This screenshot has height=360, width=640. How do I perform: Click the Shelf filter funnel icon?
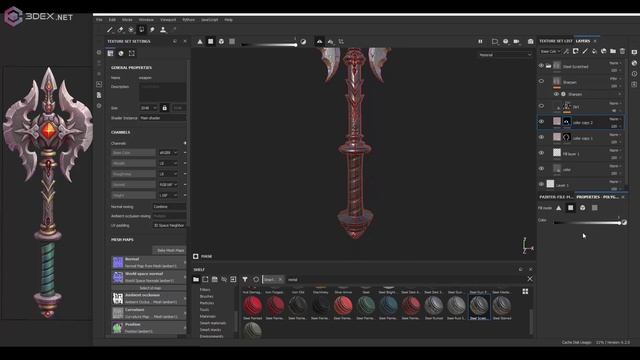click(245, 280)
